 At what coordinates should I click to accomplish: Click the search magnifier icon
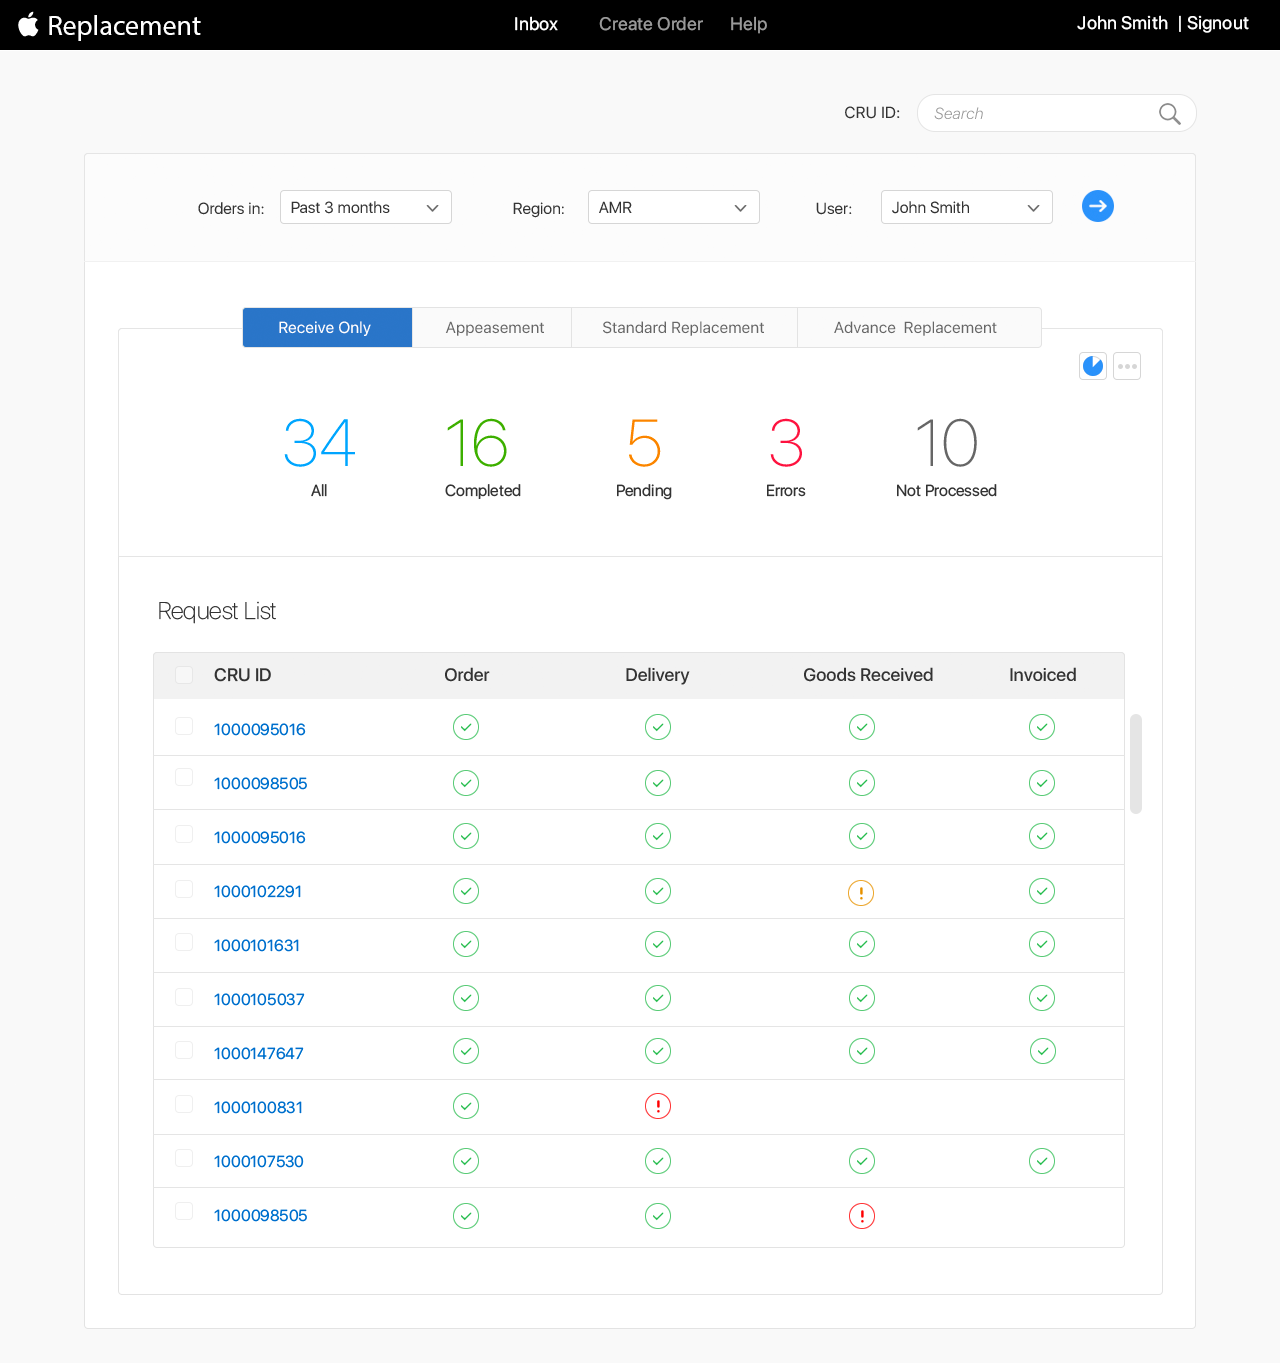pyautogui.click(x=1168, y=113)
